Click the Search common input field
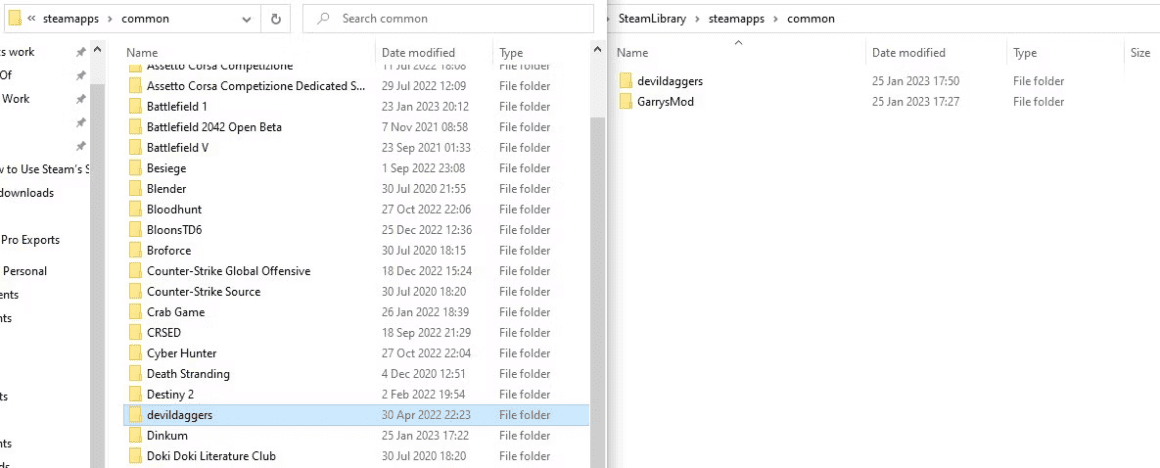This screenshot has width=1160, height=468. 448,18
